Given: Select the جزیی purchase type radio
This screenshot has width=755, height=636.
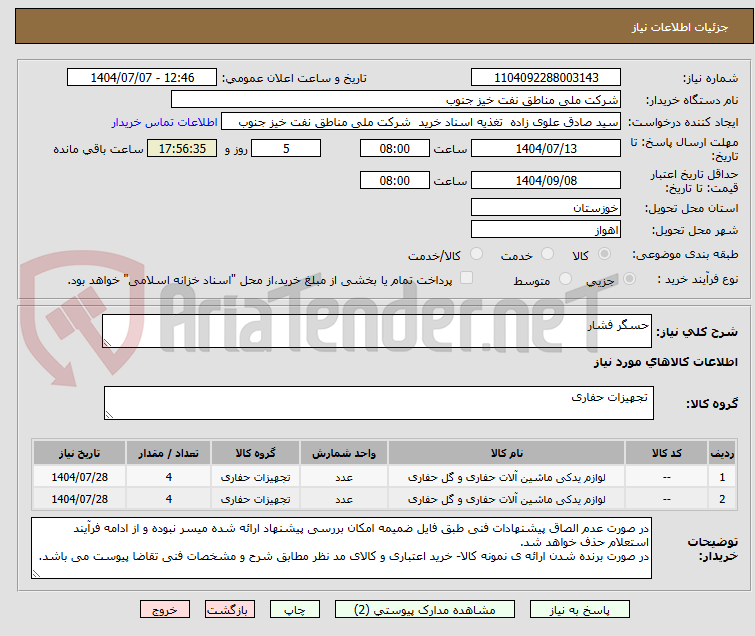Looking at the screenshot, I should [629, 279].
